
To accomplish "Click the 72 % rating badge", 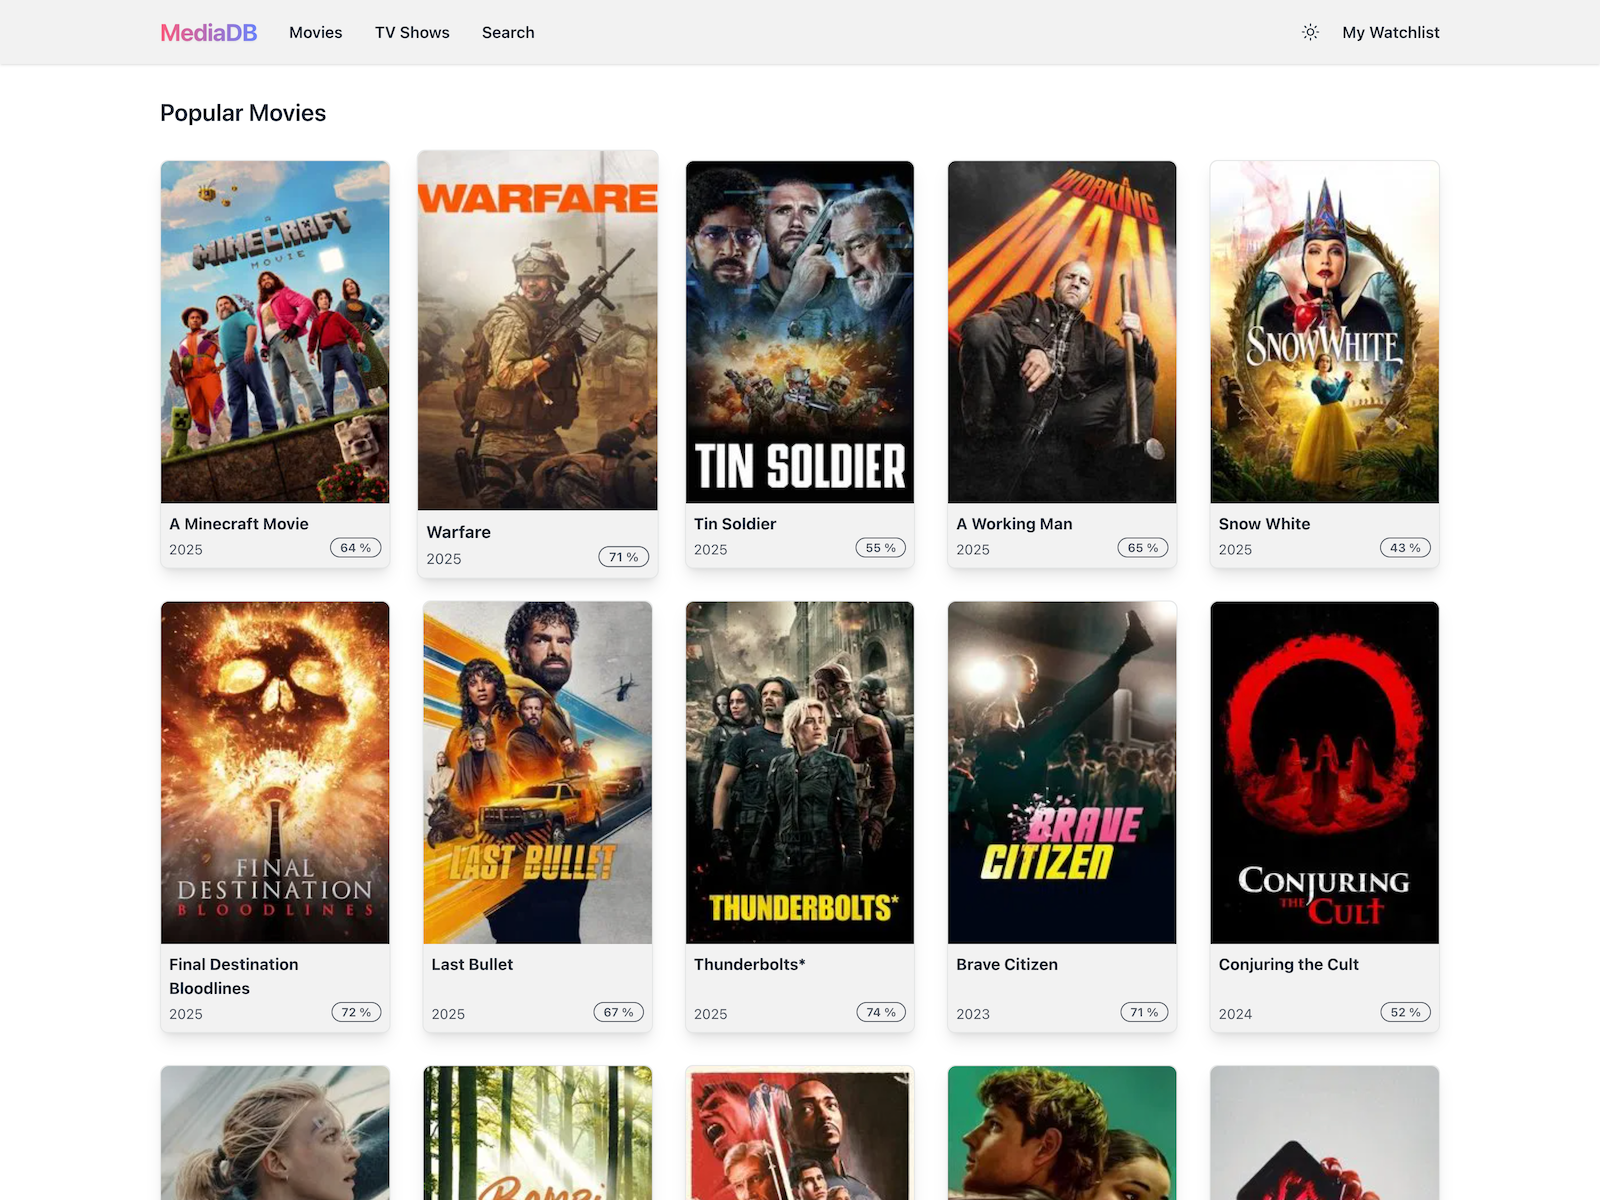I will [356, 1012].
